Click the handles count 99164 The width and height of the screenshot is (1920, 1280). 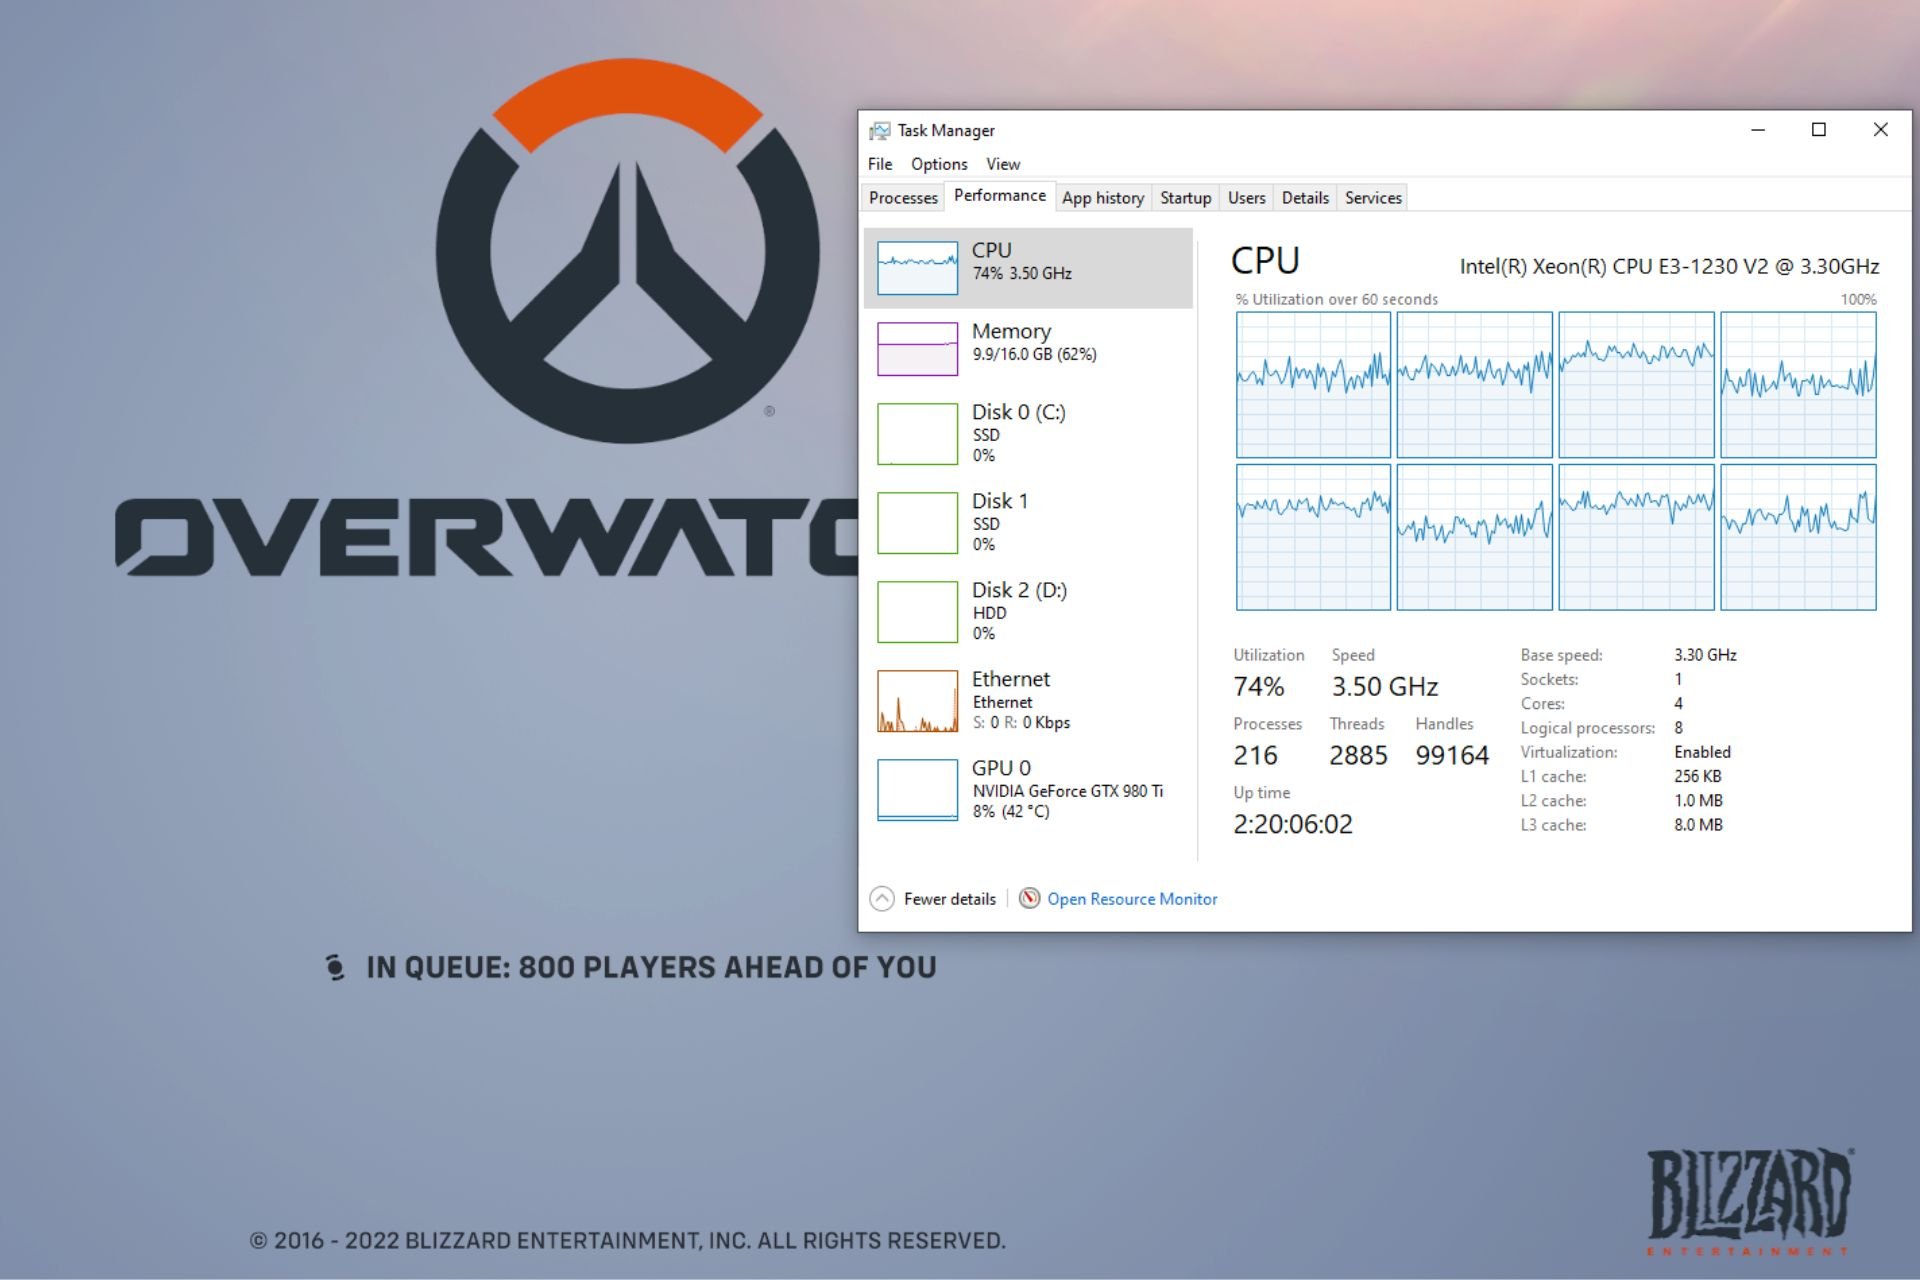1452,756
